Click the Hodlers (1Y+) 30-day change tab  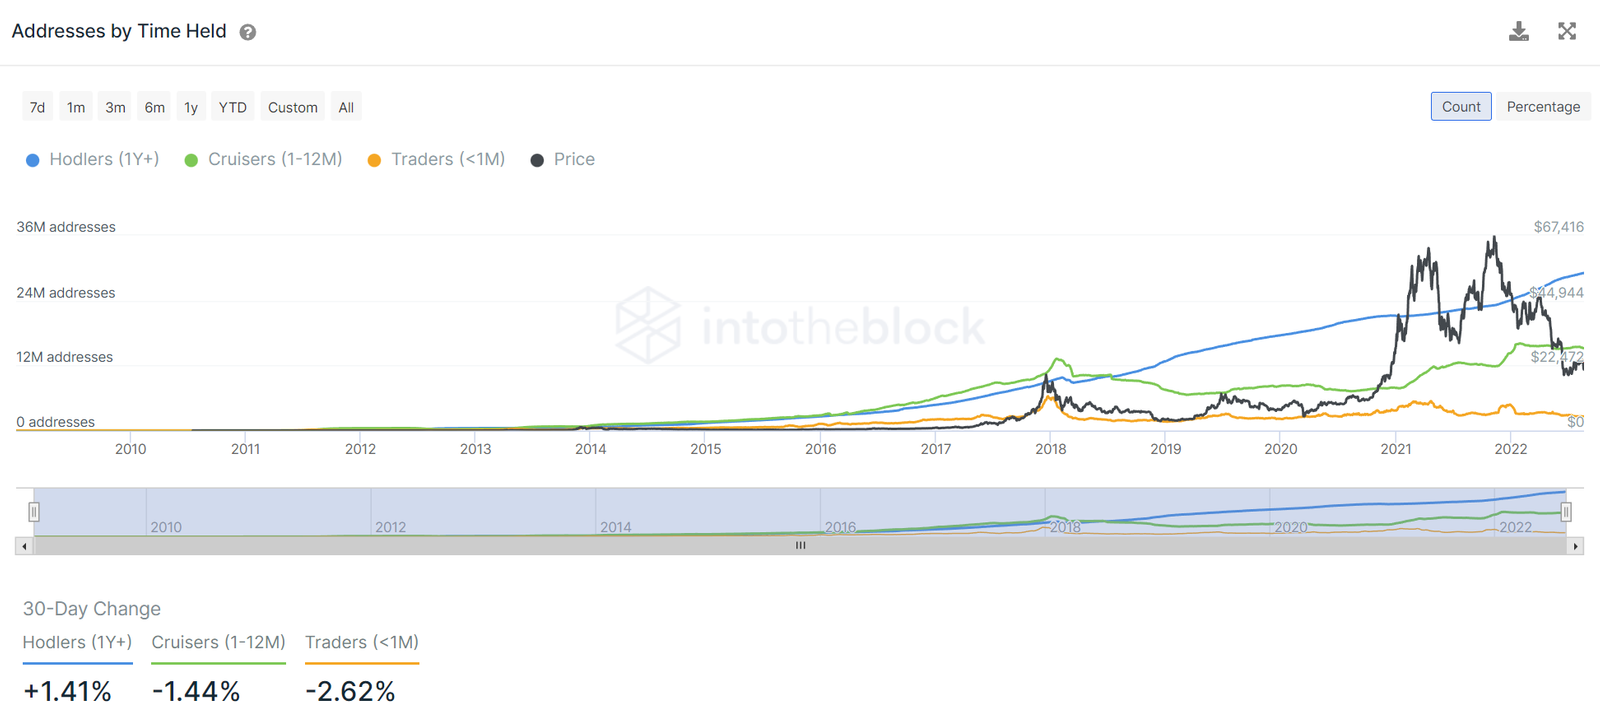77,643
